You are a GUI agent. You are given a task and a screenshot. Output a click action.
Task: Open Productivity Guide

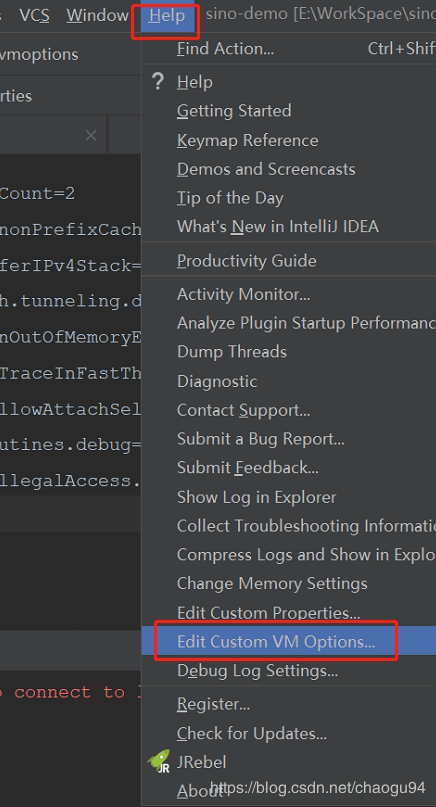(x=289, y=260)
